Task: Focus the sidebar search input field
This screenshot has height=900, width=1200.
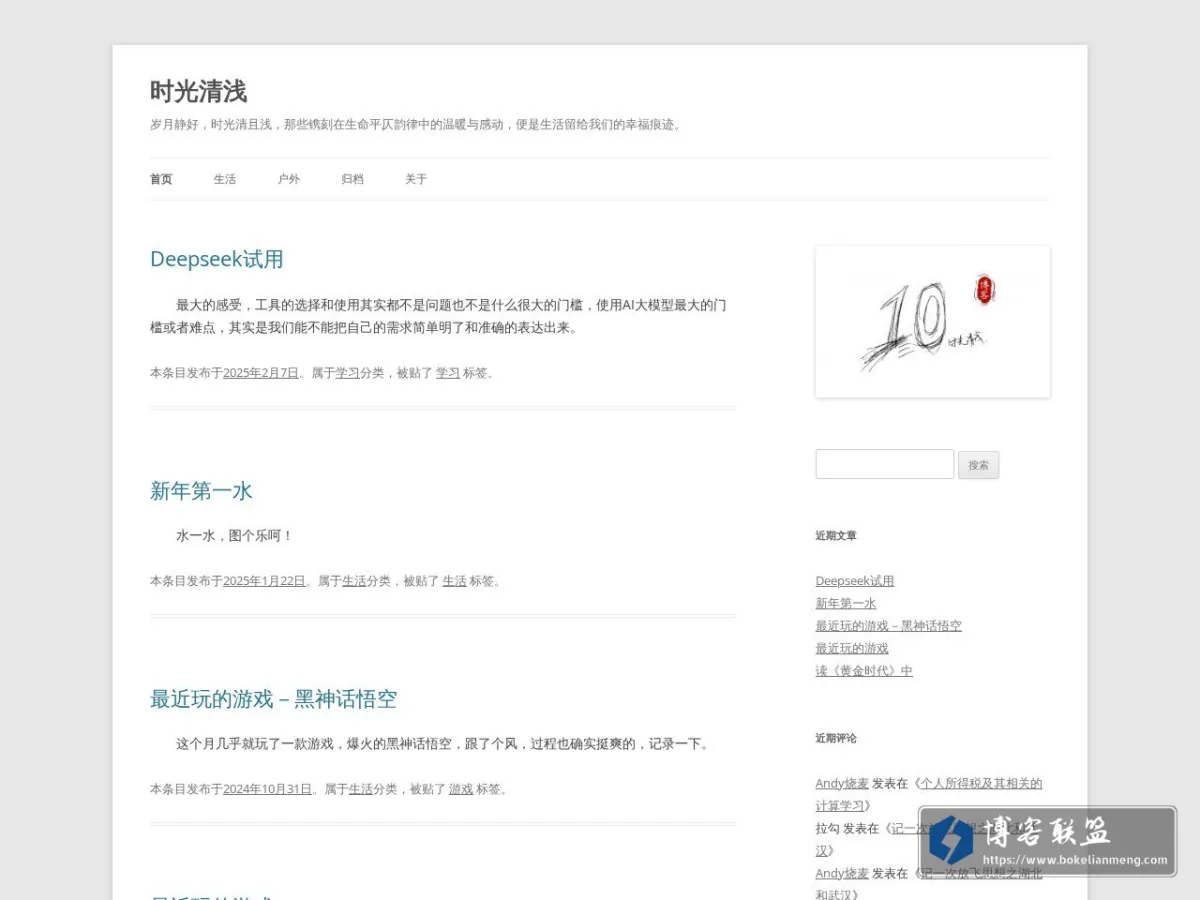Action: pos(885,464)
